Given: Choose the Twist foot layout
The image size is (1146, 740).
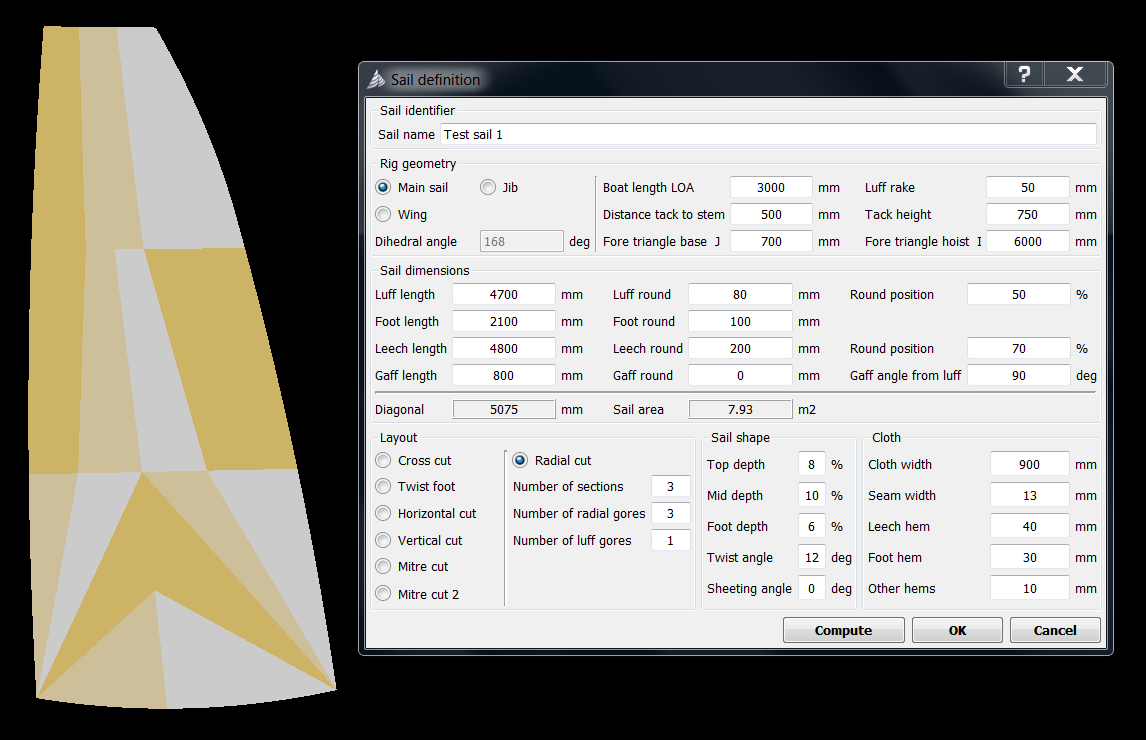Looking at the screenshot, I should pyautogui.click(x=383, y=486).
